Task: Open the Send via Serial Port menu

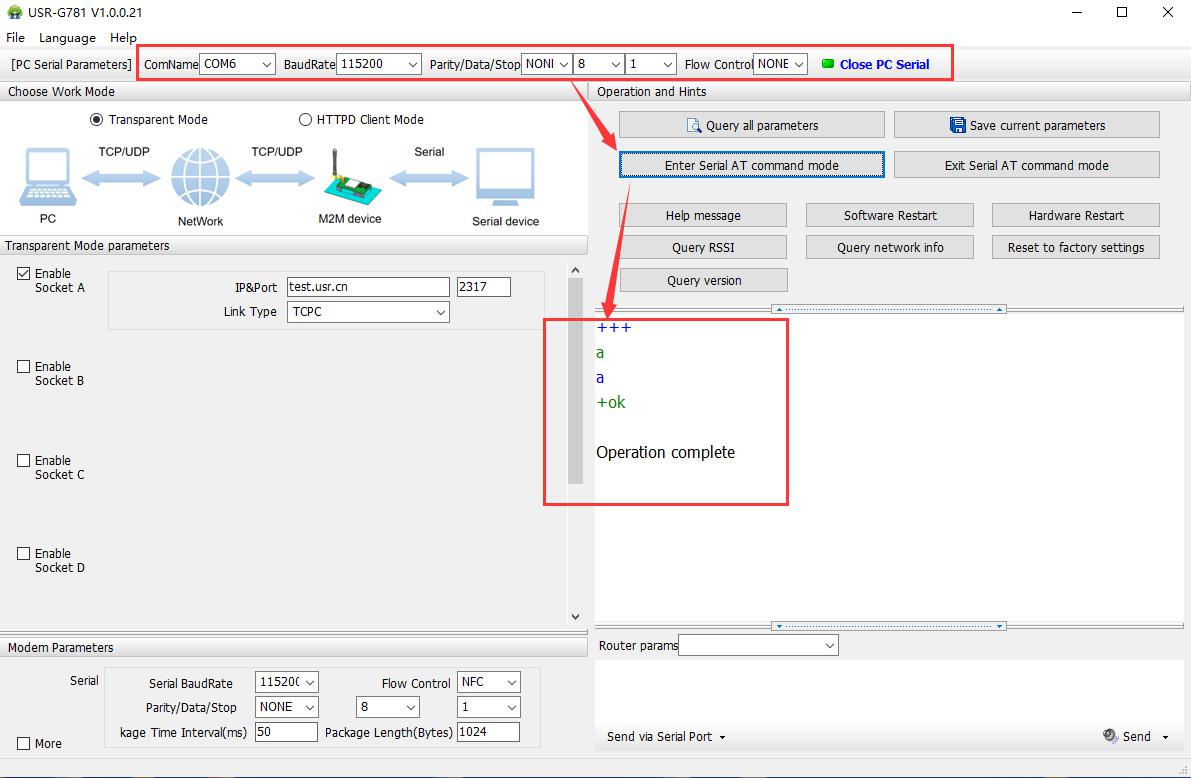Action: (665, 736)
